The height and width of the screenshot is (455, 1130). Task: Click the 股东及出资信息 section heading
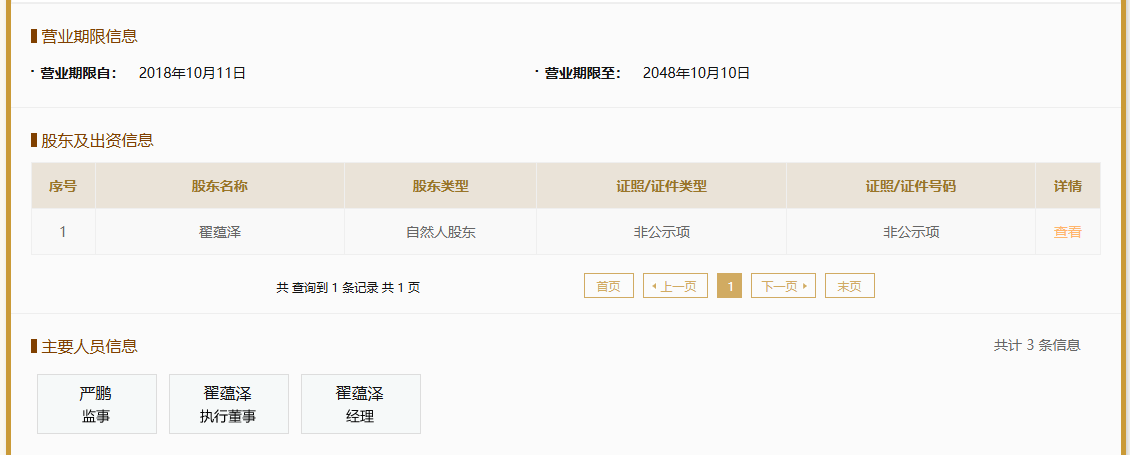coord(97,141)
